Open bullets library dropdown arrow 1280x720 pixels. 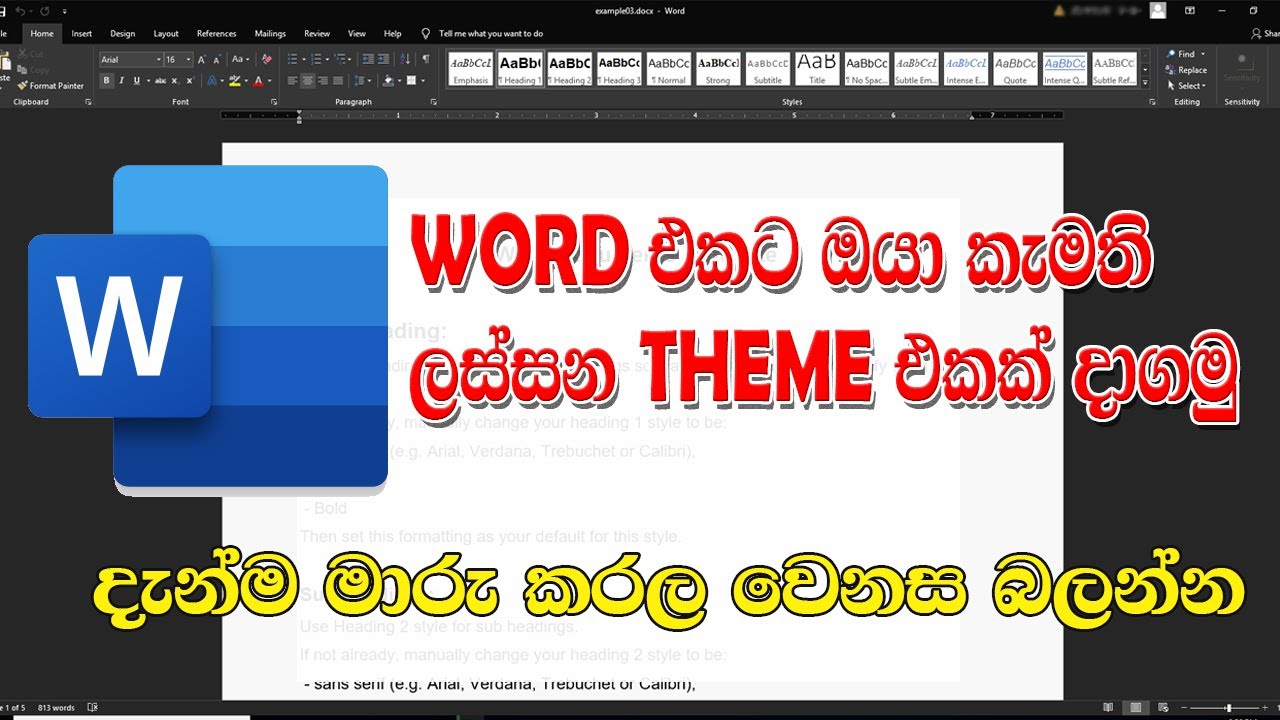pyautogui.click(x=303, y=60)
